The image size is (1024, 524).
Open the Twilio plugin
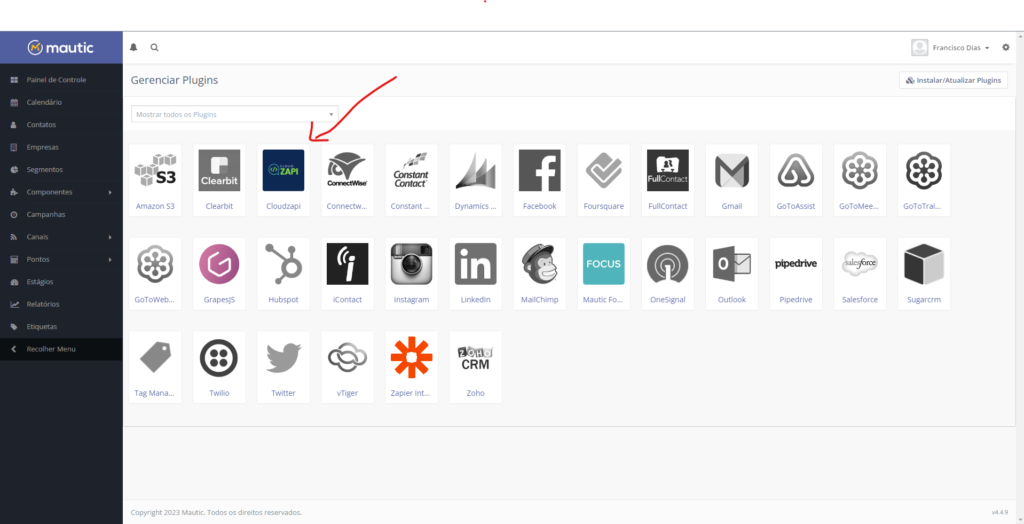click(219, 367)
